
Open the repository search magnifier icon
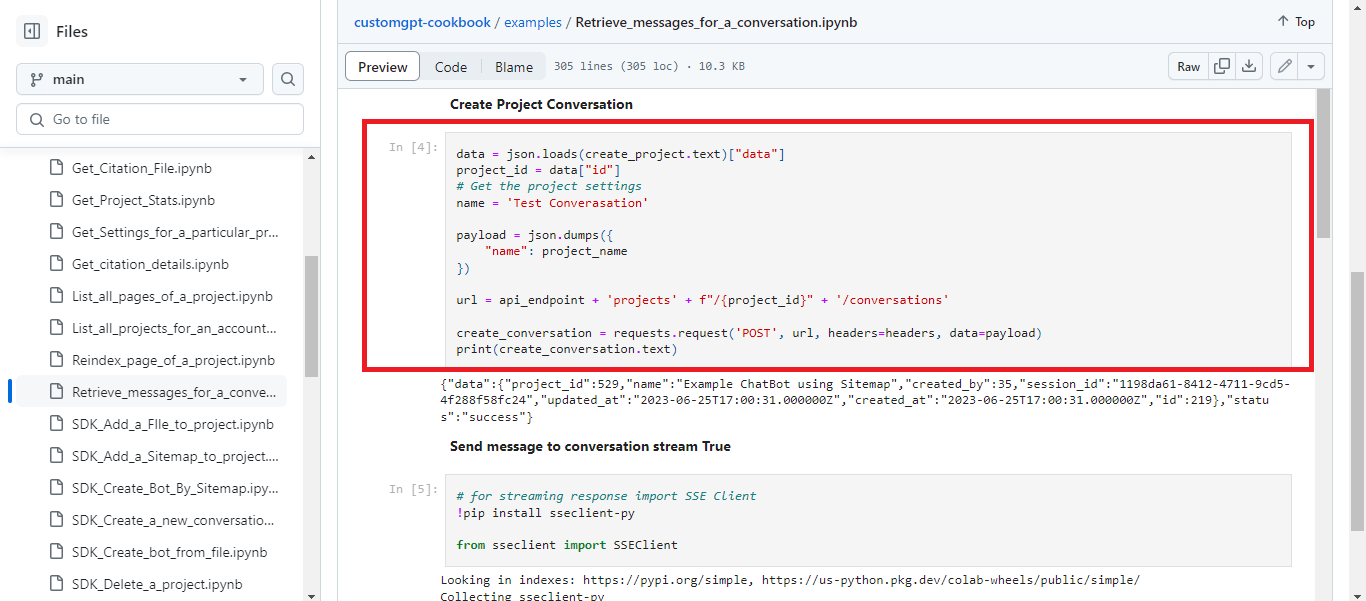click(288, 78)
